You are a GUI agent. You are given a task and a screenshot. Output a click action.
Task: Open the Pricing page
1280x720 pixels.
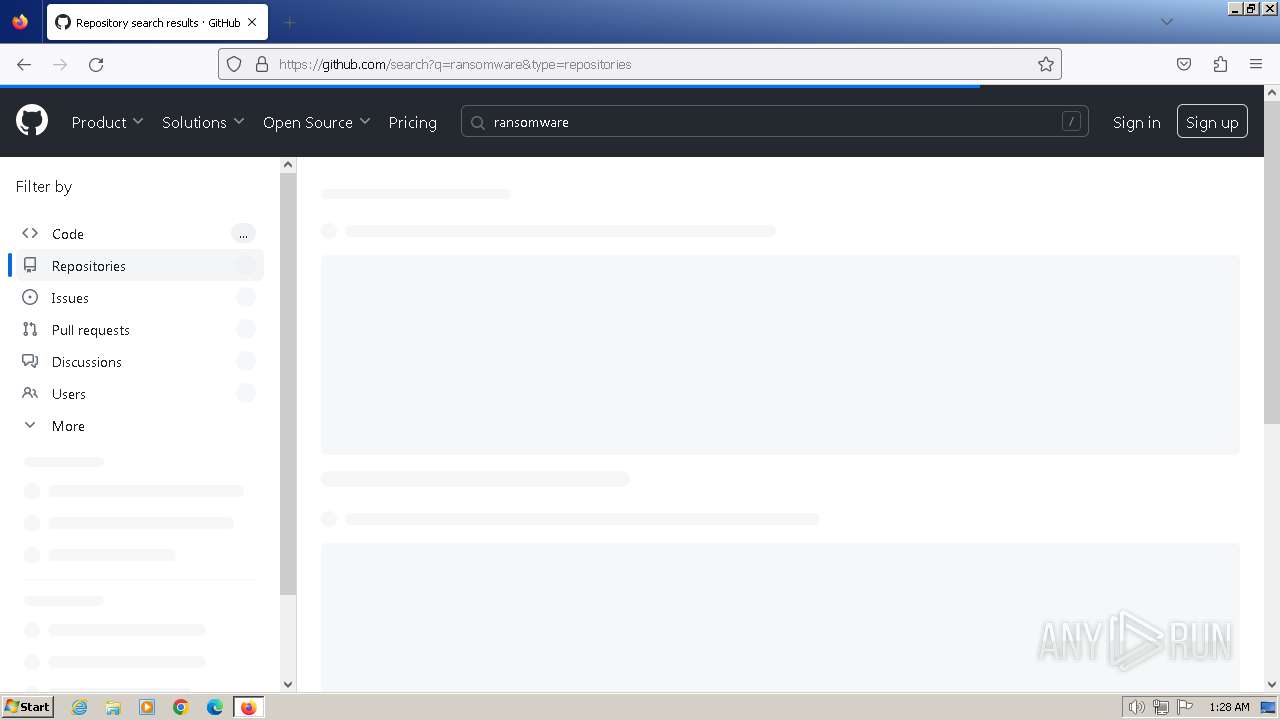coord(412,122)
